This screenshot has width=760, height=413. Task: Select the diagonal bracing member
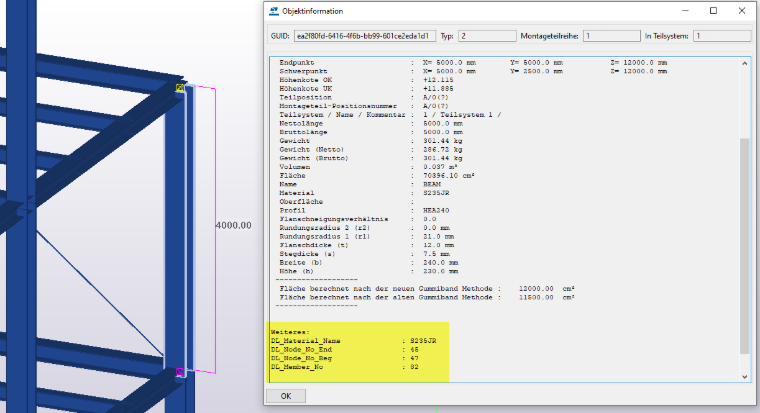[101, 294]
